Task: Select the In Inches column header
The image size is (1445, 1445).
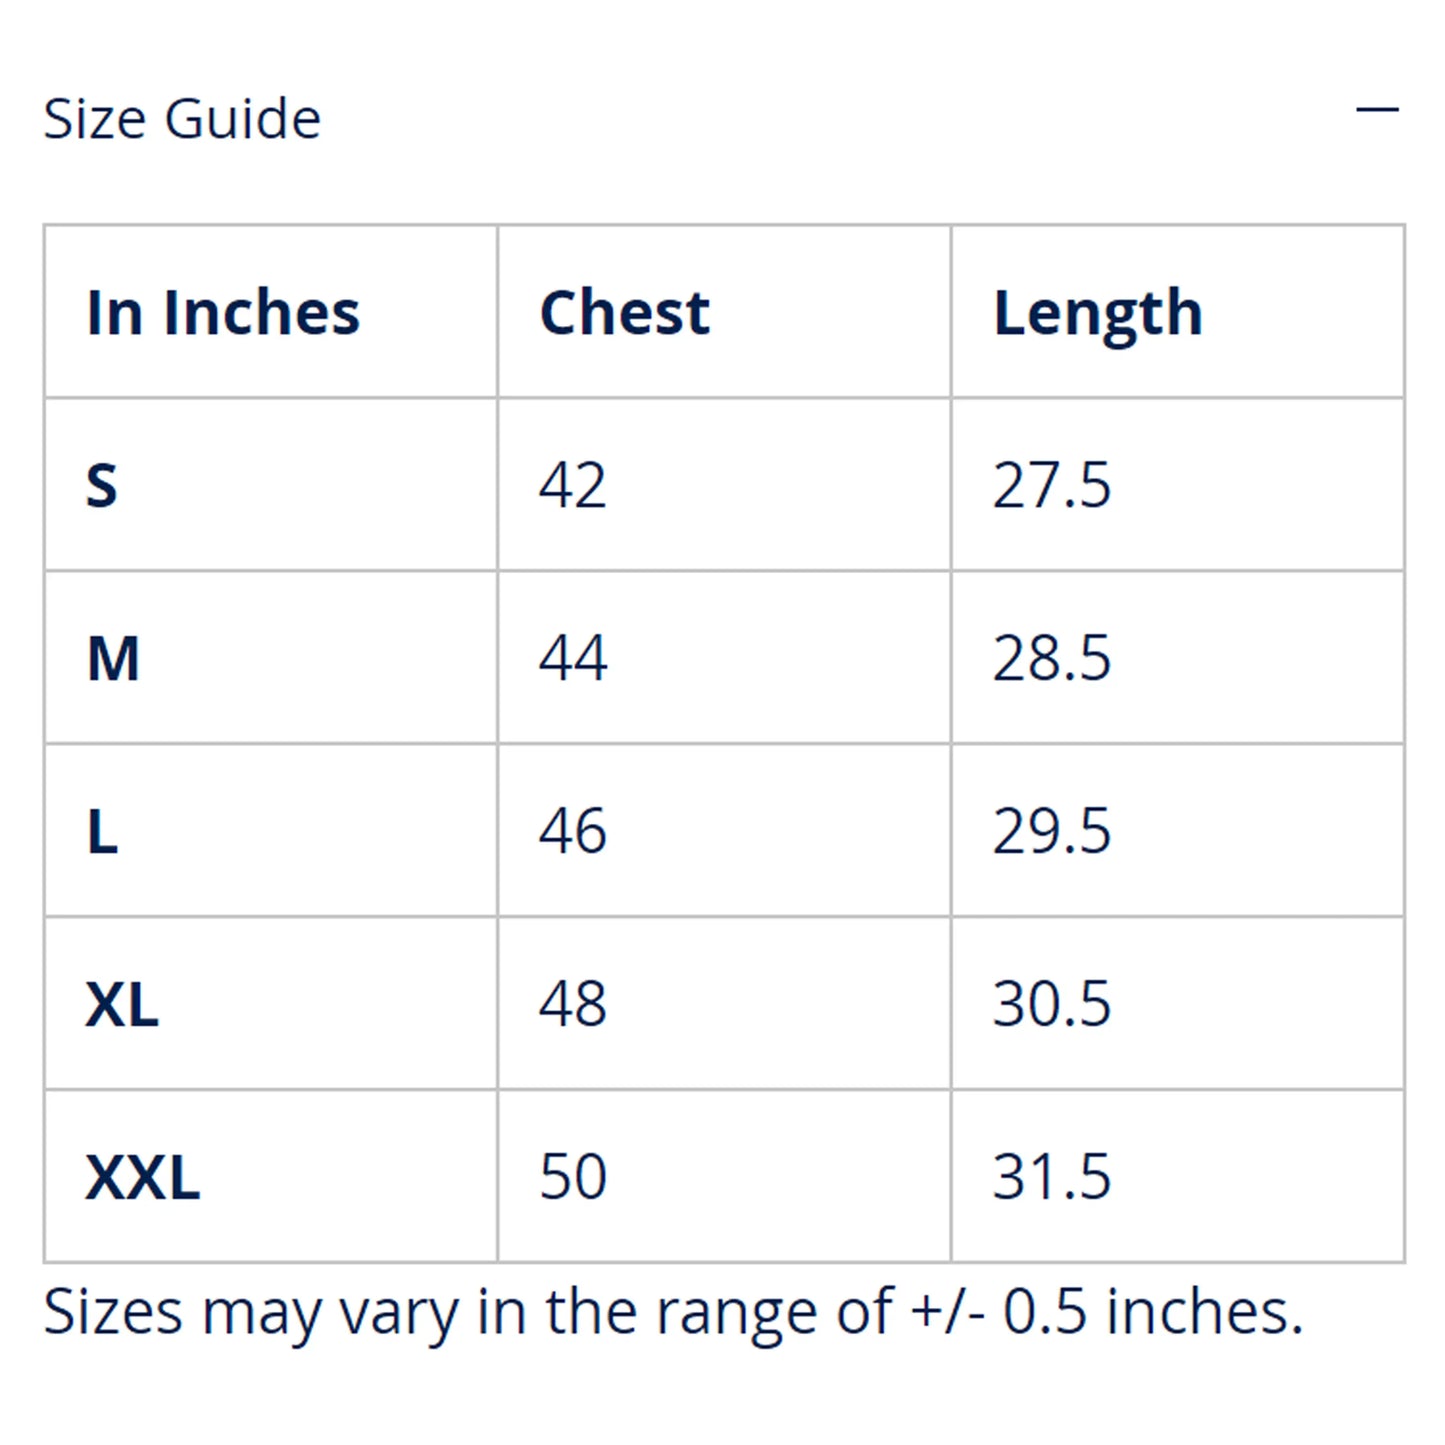Action: (x=223, y=312)
